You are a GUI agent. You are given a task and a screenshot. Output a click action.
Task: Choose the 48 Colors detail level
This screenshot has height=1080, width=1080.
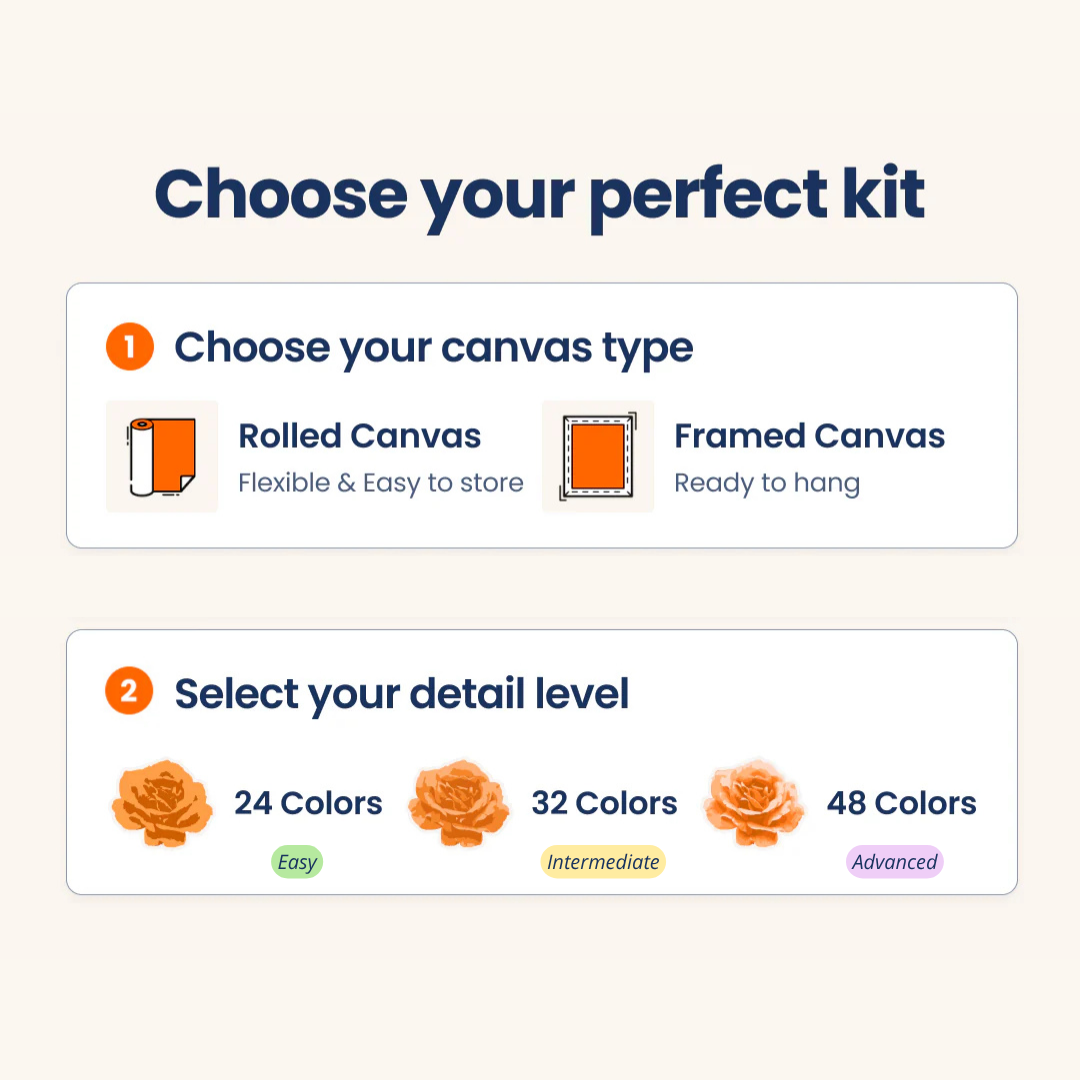(901, 803)
